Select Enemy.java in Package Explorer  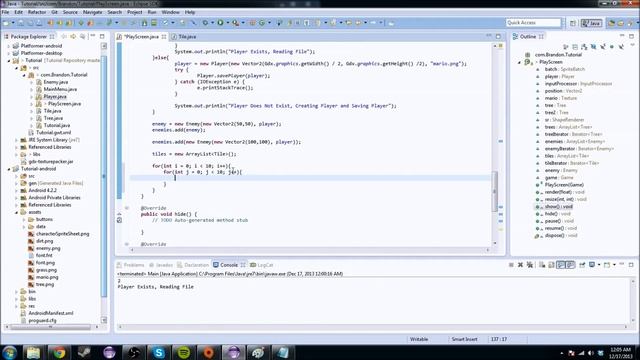coord(56,82)
